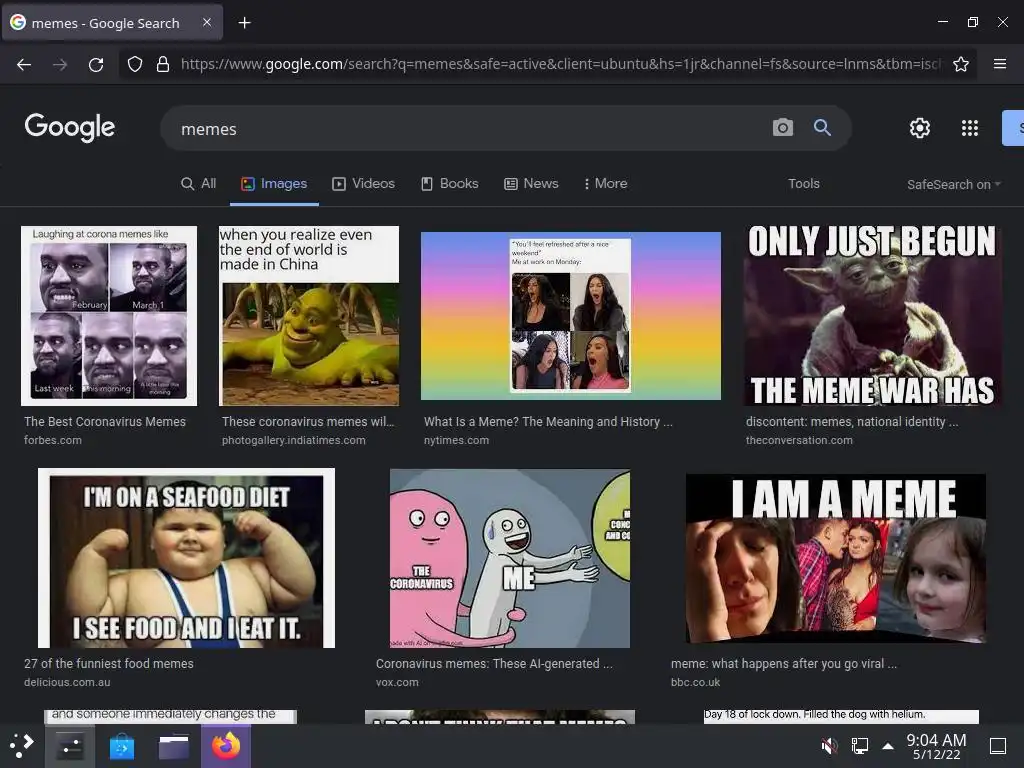The height and width of the screenshot is (768, 1024).
Task: Click the Google logo
Action: coord(70,127)
